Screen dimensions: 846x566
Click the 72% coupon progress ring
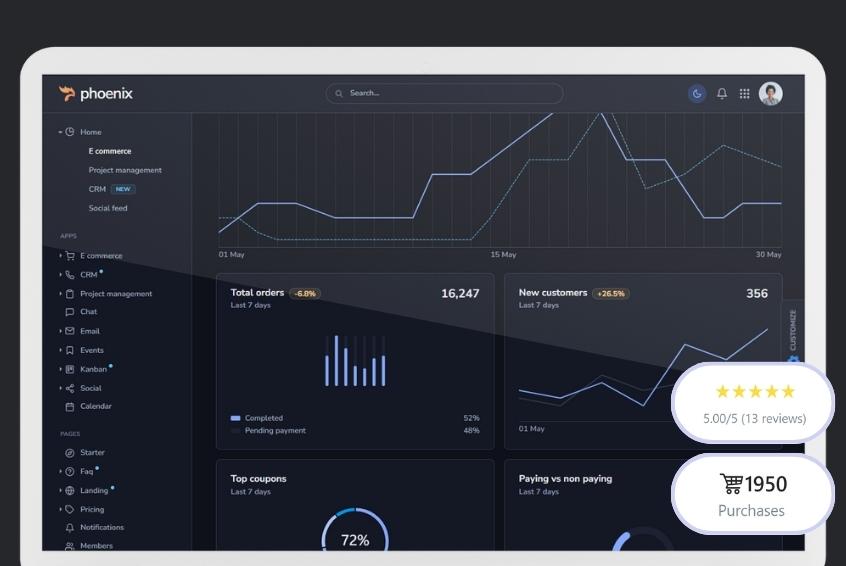coord(355,530)
